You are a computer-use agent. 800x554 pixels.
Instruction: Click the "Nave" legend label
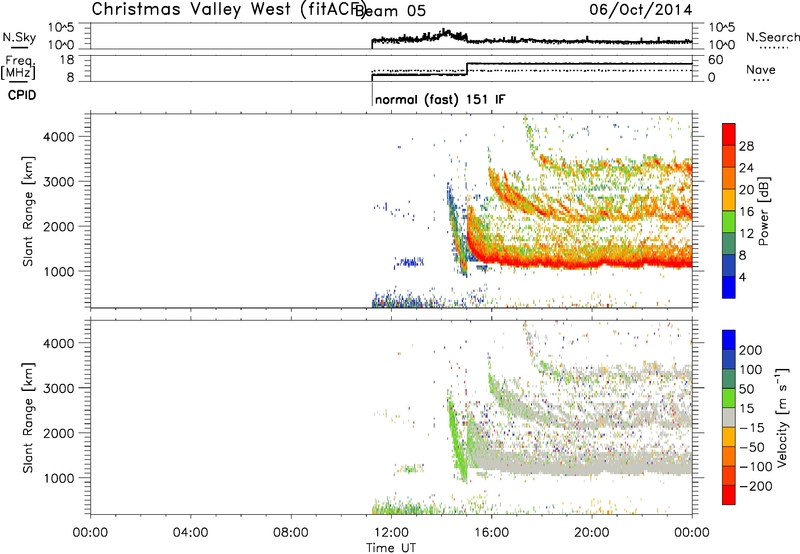point(761,69)
